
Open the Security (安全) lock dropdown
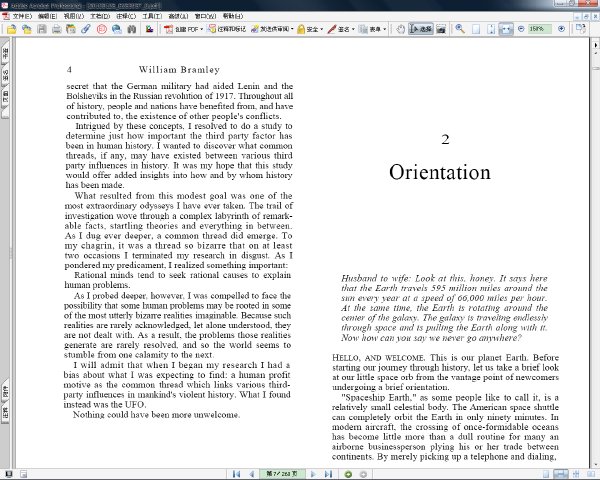click(x=310, y=29)
